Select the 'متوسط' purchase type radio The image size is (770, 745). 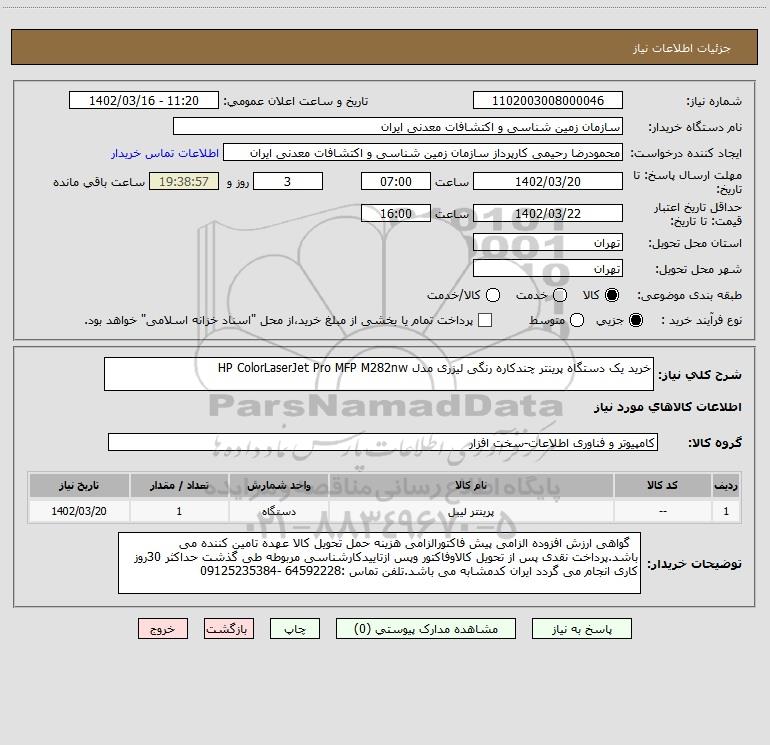tap(577, 320)
